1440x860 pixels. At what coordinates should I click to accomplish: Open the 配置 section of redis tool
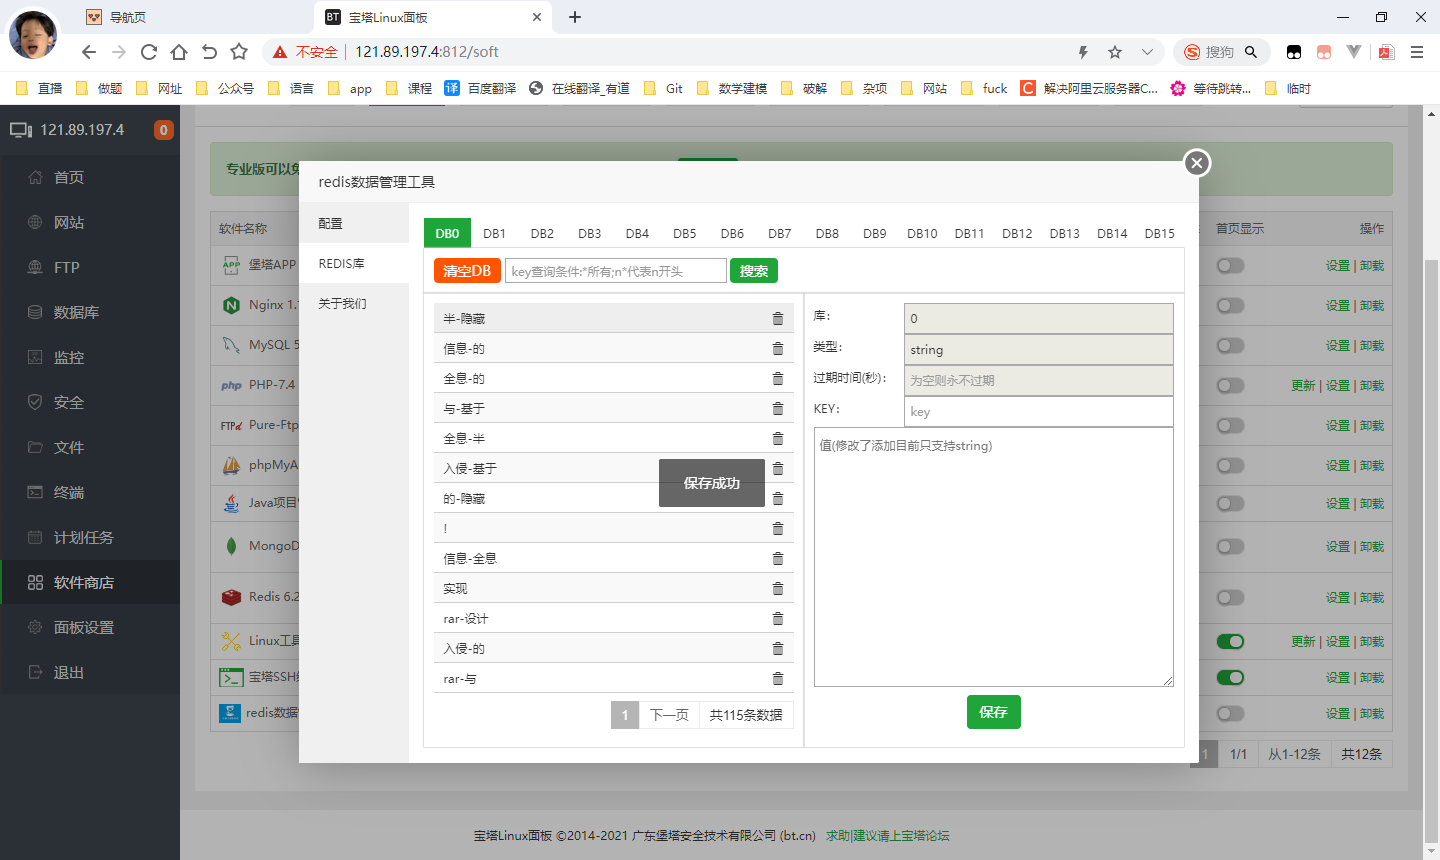tap(331, 224)
